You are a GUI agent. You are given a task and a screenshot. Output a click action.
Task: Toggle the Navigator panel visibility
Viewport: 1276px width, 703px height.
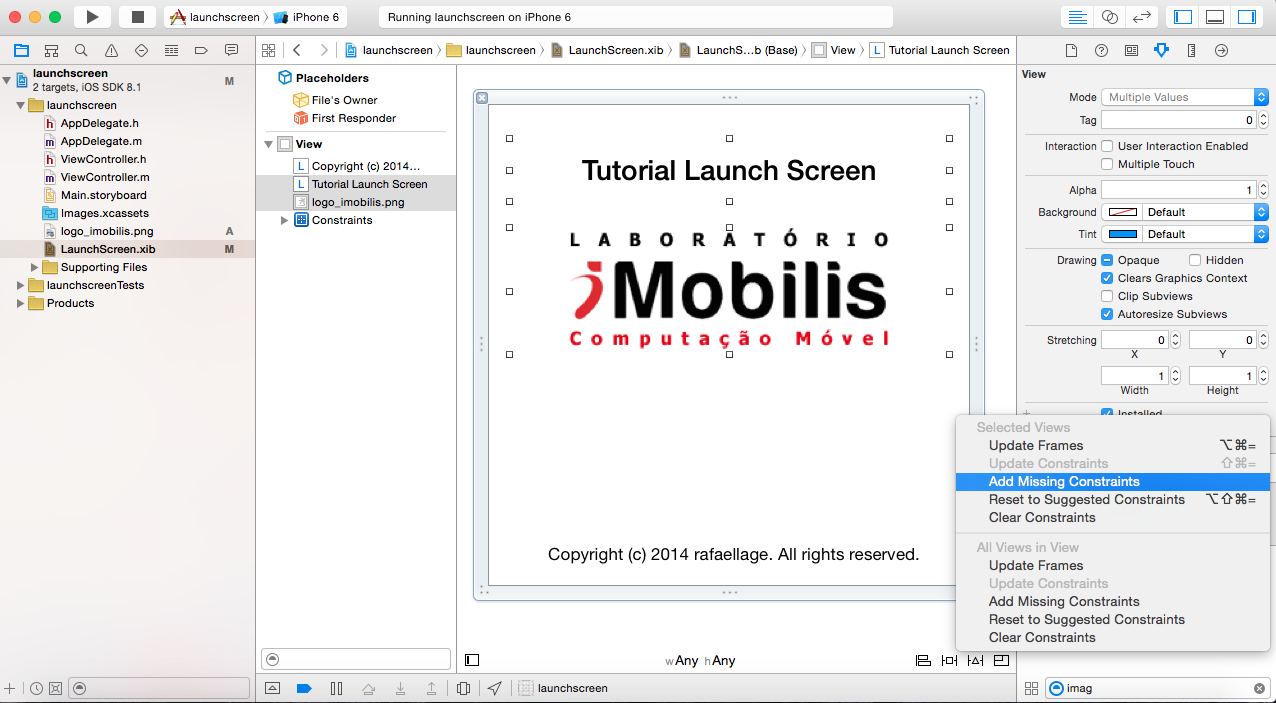pyautogui.click(x=1183, y=17)
